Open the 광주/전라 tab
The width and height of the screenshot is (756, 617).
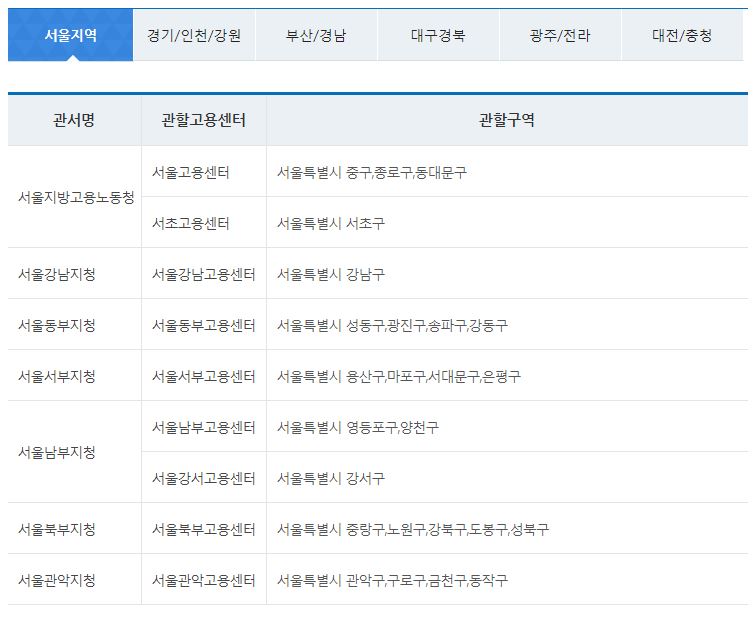(x=560, y=35)
